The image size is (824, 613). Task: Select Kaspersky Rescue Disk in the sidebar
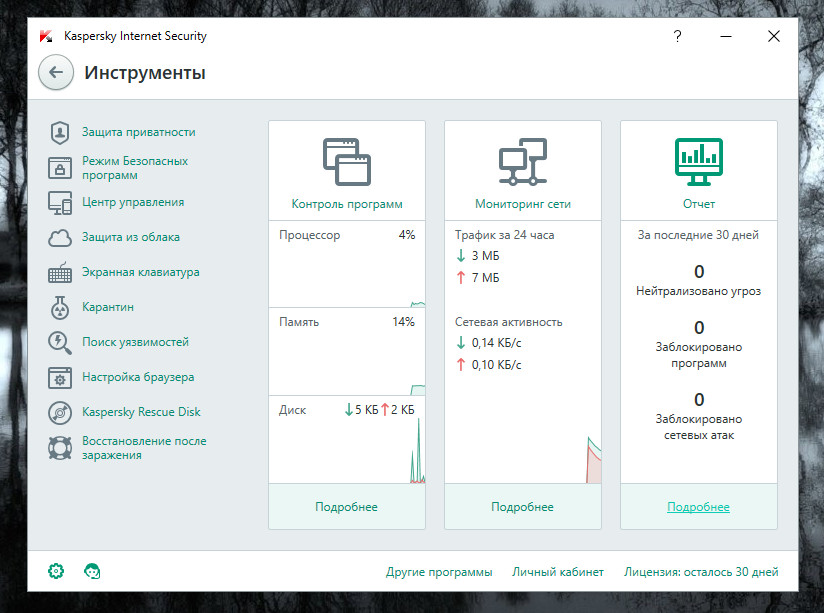(x=141, y=412)
